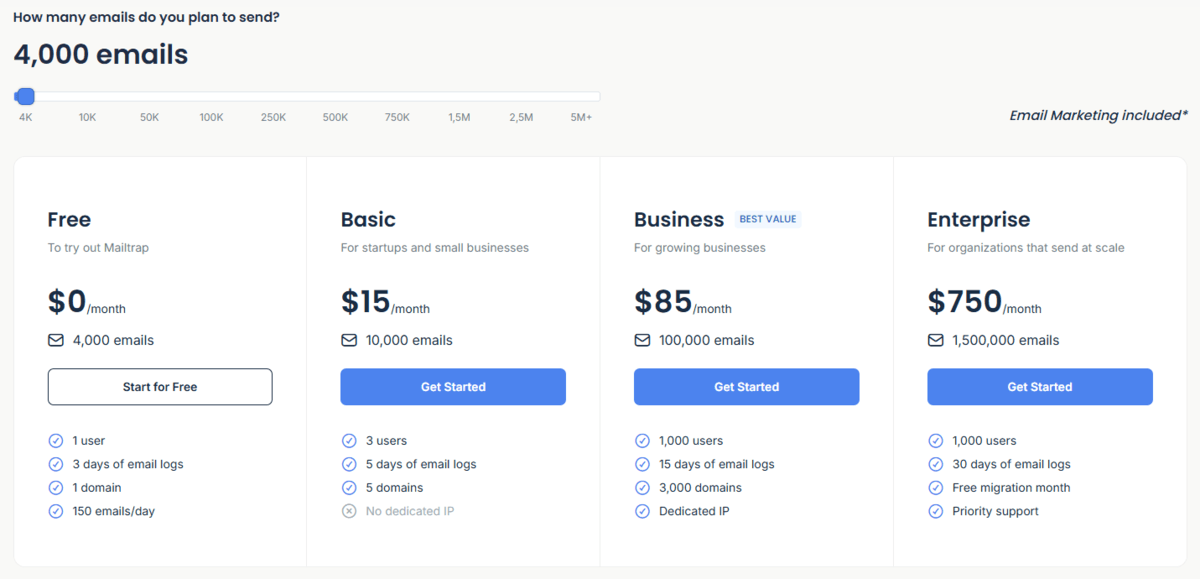Click Get Started on the Enterprise plan
1200x579 pixels.
point(1039,387)
